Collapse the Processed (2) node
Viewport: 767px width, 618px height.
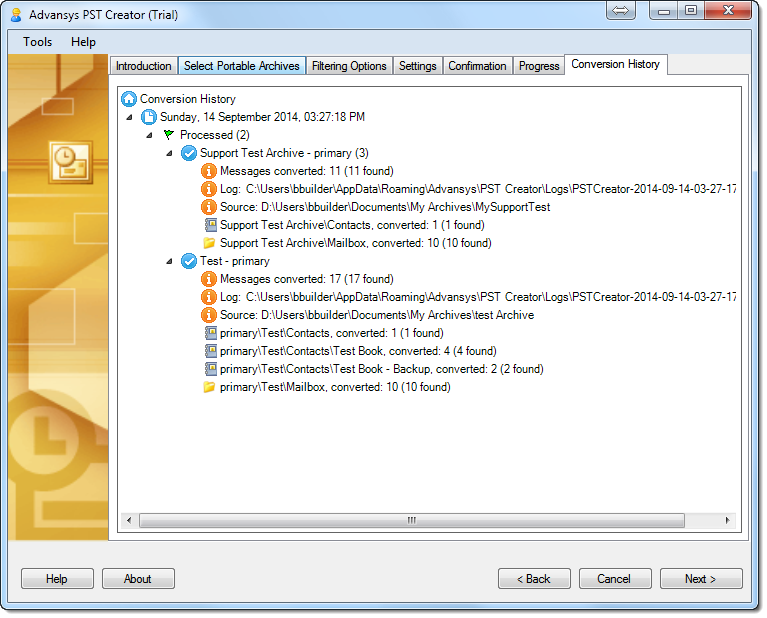(x=150, y=135)
